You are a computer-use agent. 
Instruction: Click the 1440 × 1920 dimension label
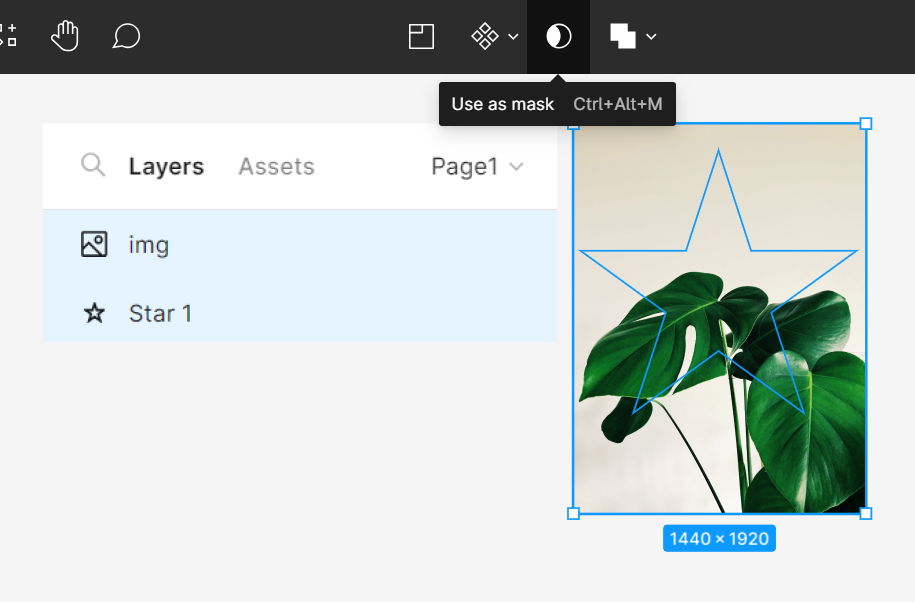pos(719,538)
